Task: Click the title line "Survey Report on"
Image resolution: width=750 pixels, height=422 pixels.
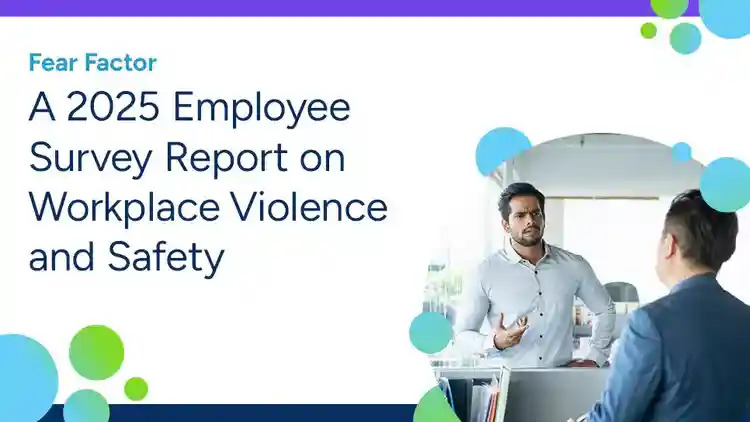Action: point(187,159)
